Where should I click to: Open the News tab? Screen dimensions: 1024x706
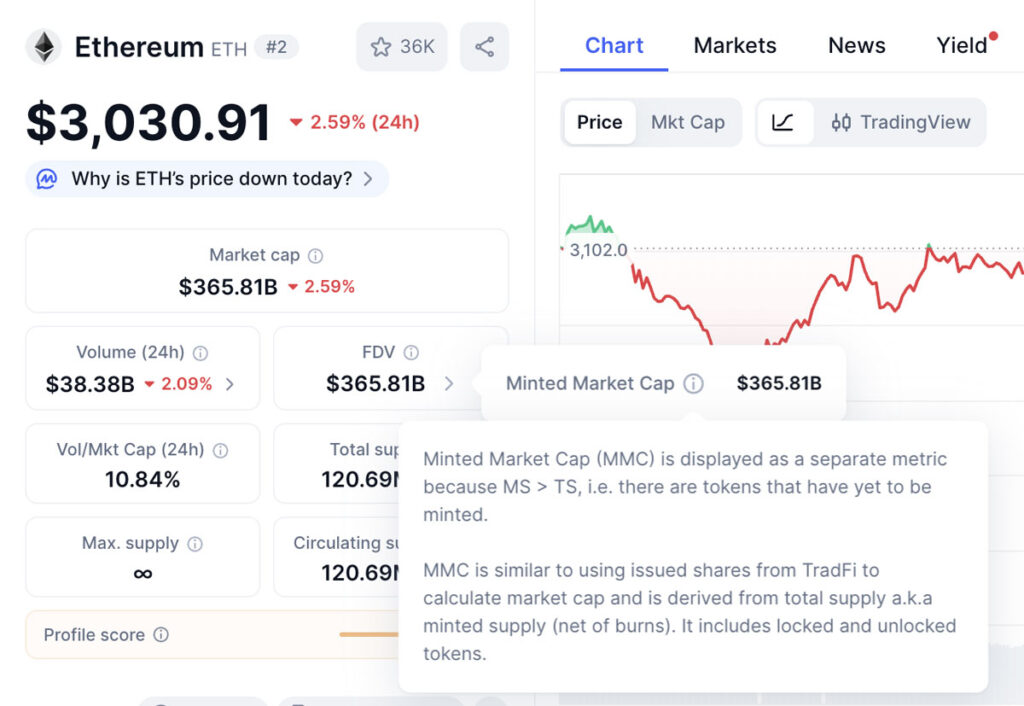[857, 45]
